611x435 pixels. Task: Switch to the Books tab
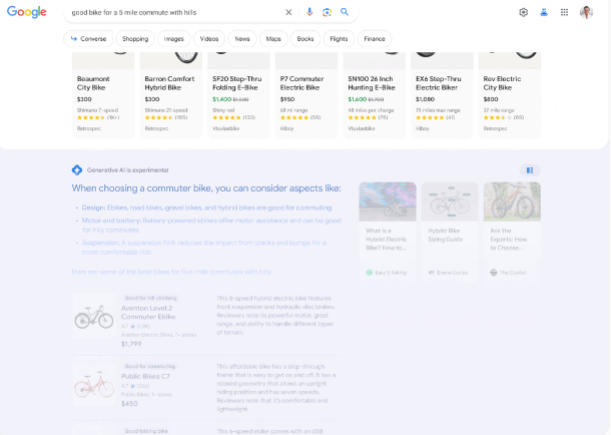click(306, 39)
